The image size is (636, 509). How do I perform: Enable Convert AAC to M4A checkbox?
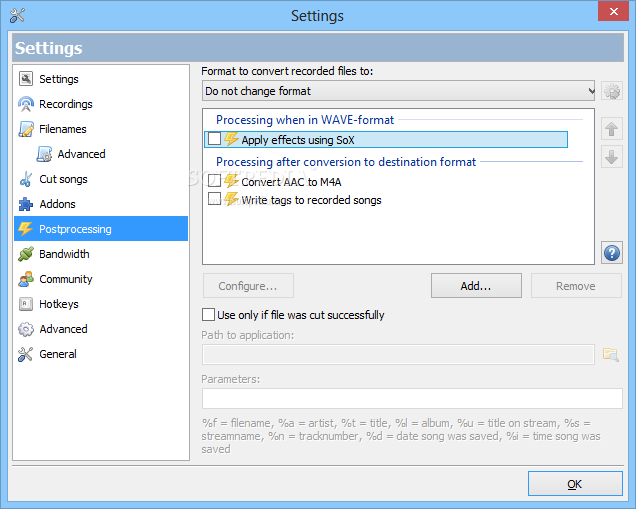pos(214,180)
